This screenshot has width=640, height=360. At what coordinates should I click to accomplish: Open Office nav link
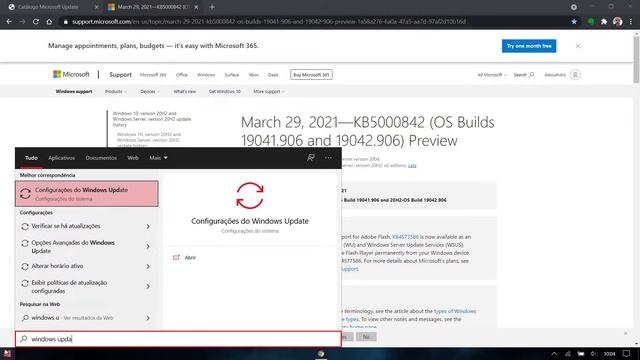[182, 75]
